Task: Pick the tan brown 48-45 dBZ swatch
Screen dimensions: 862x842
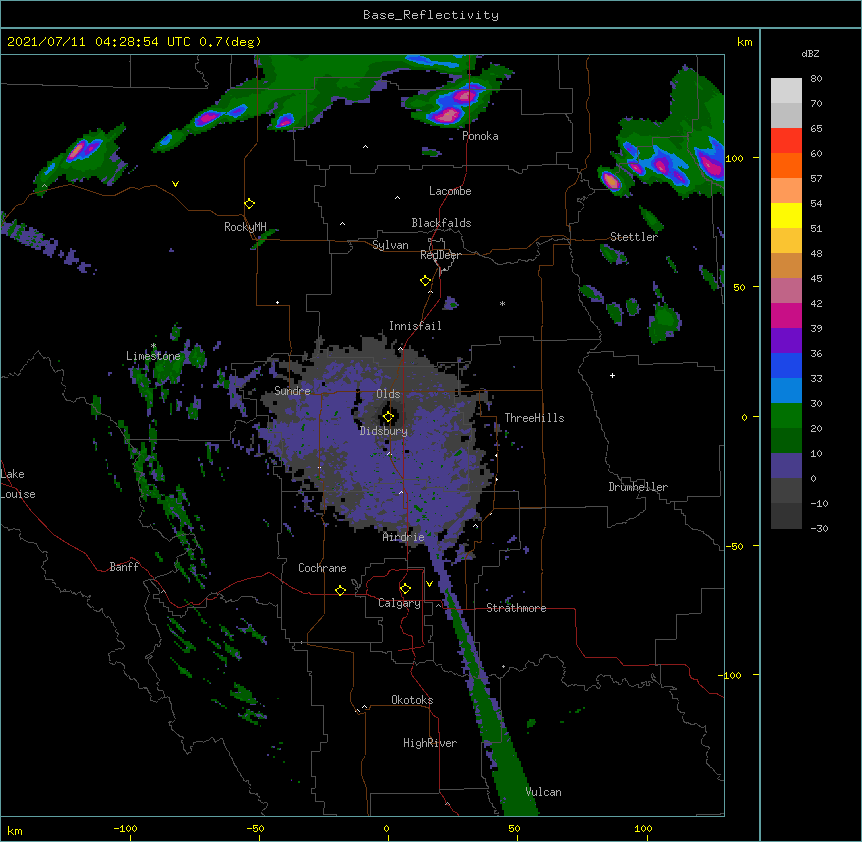Action: [x=786, y=265]
